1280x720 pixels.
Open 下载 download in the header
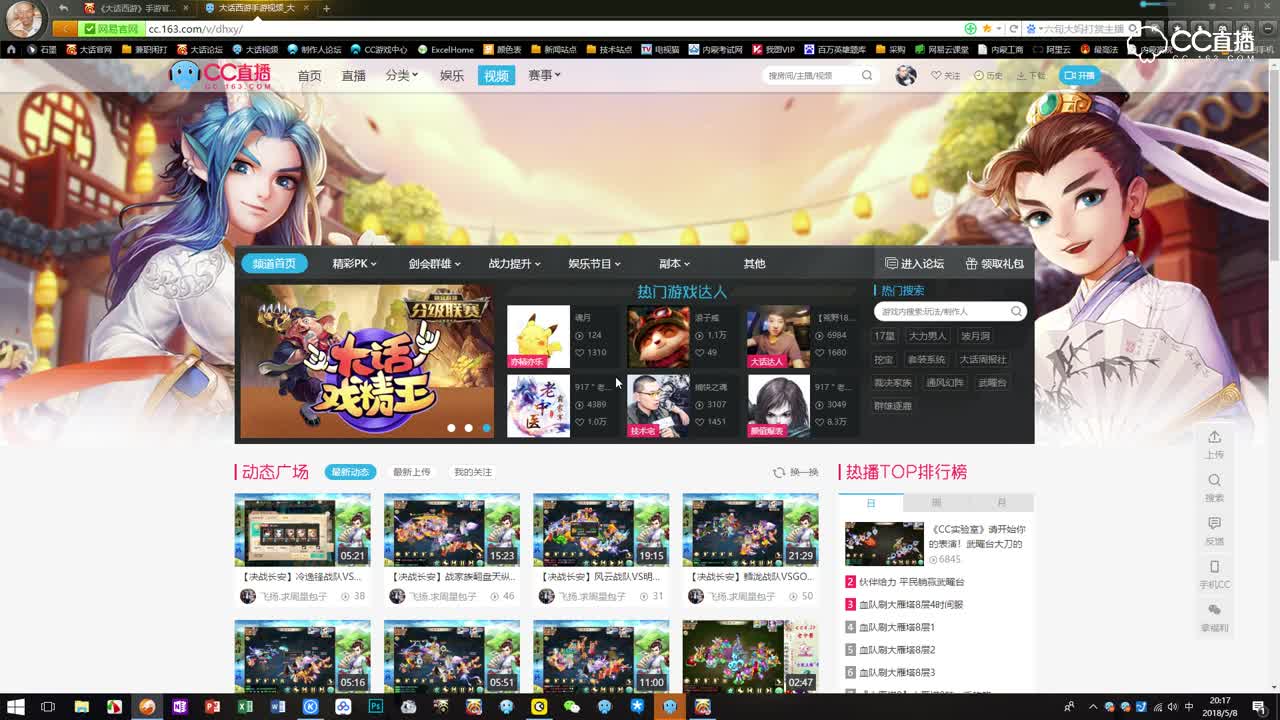point(1030,75)
